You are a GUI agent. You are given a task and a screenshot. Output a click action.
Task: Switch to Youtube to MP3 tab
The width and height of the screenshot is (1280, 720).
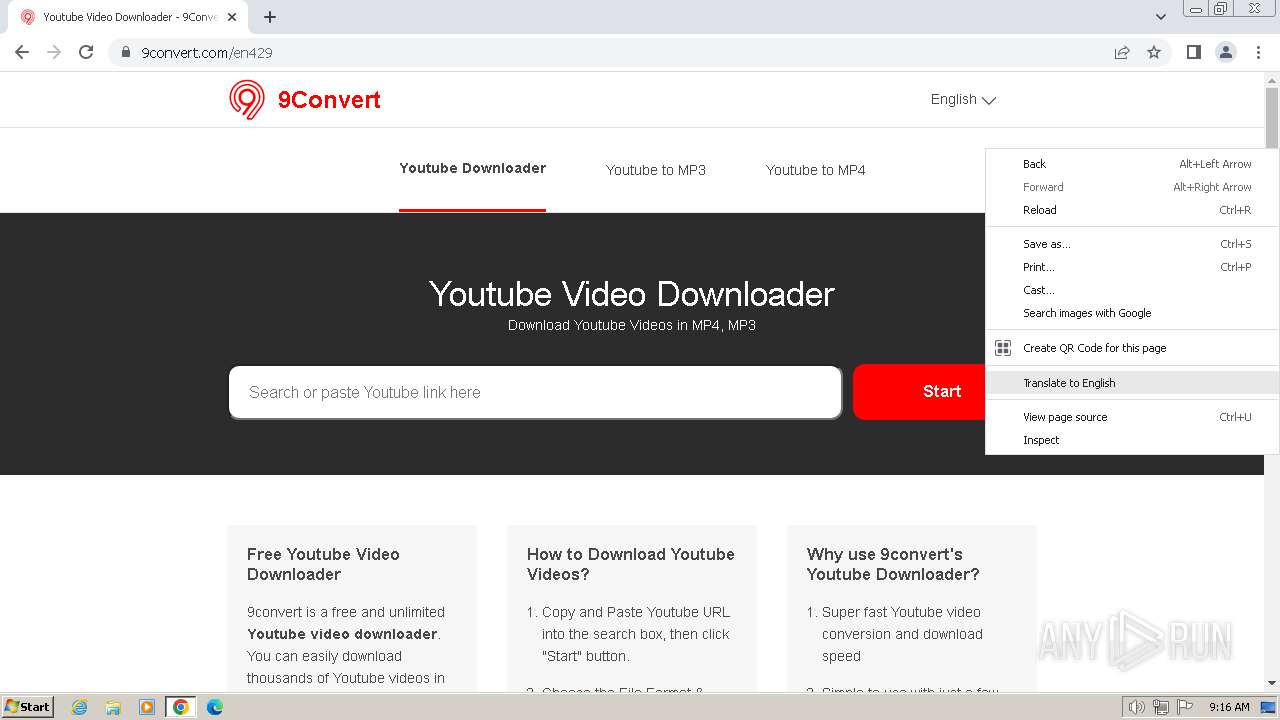656,170
